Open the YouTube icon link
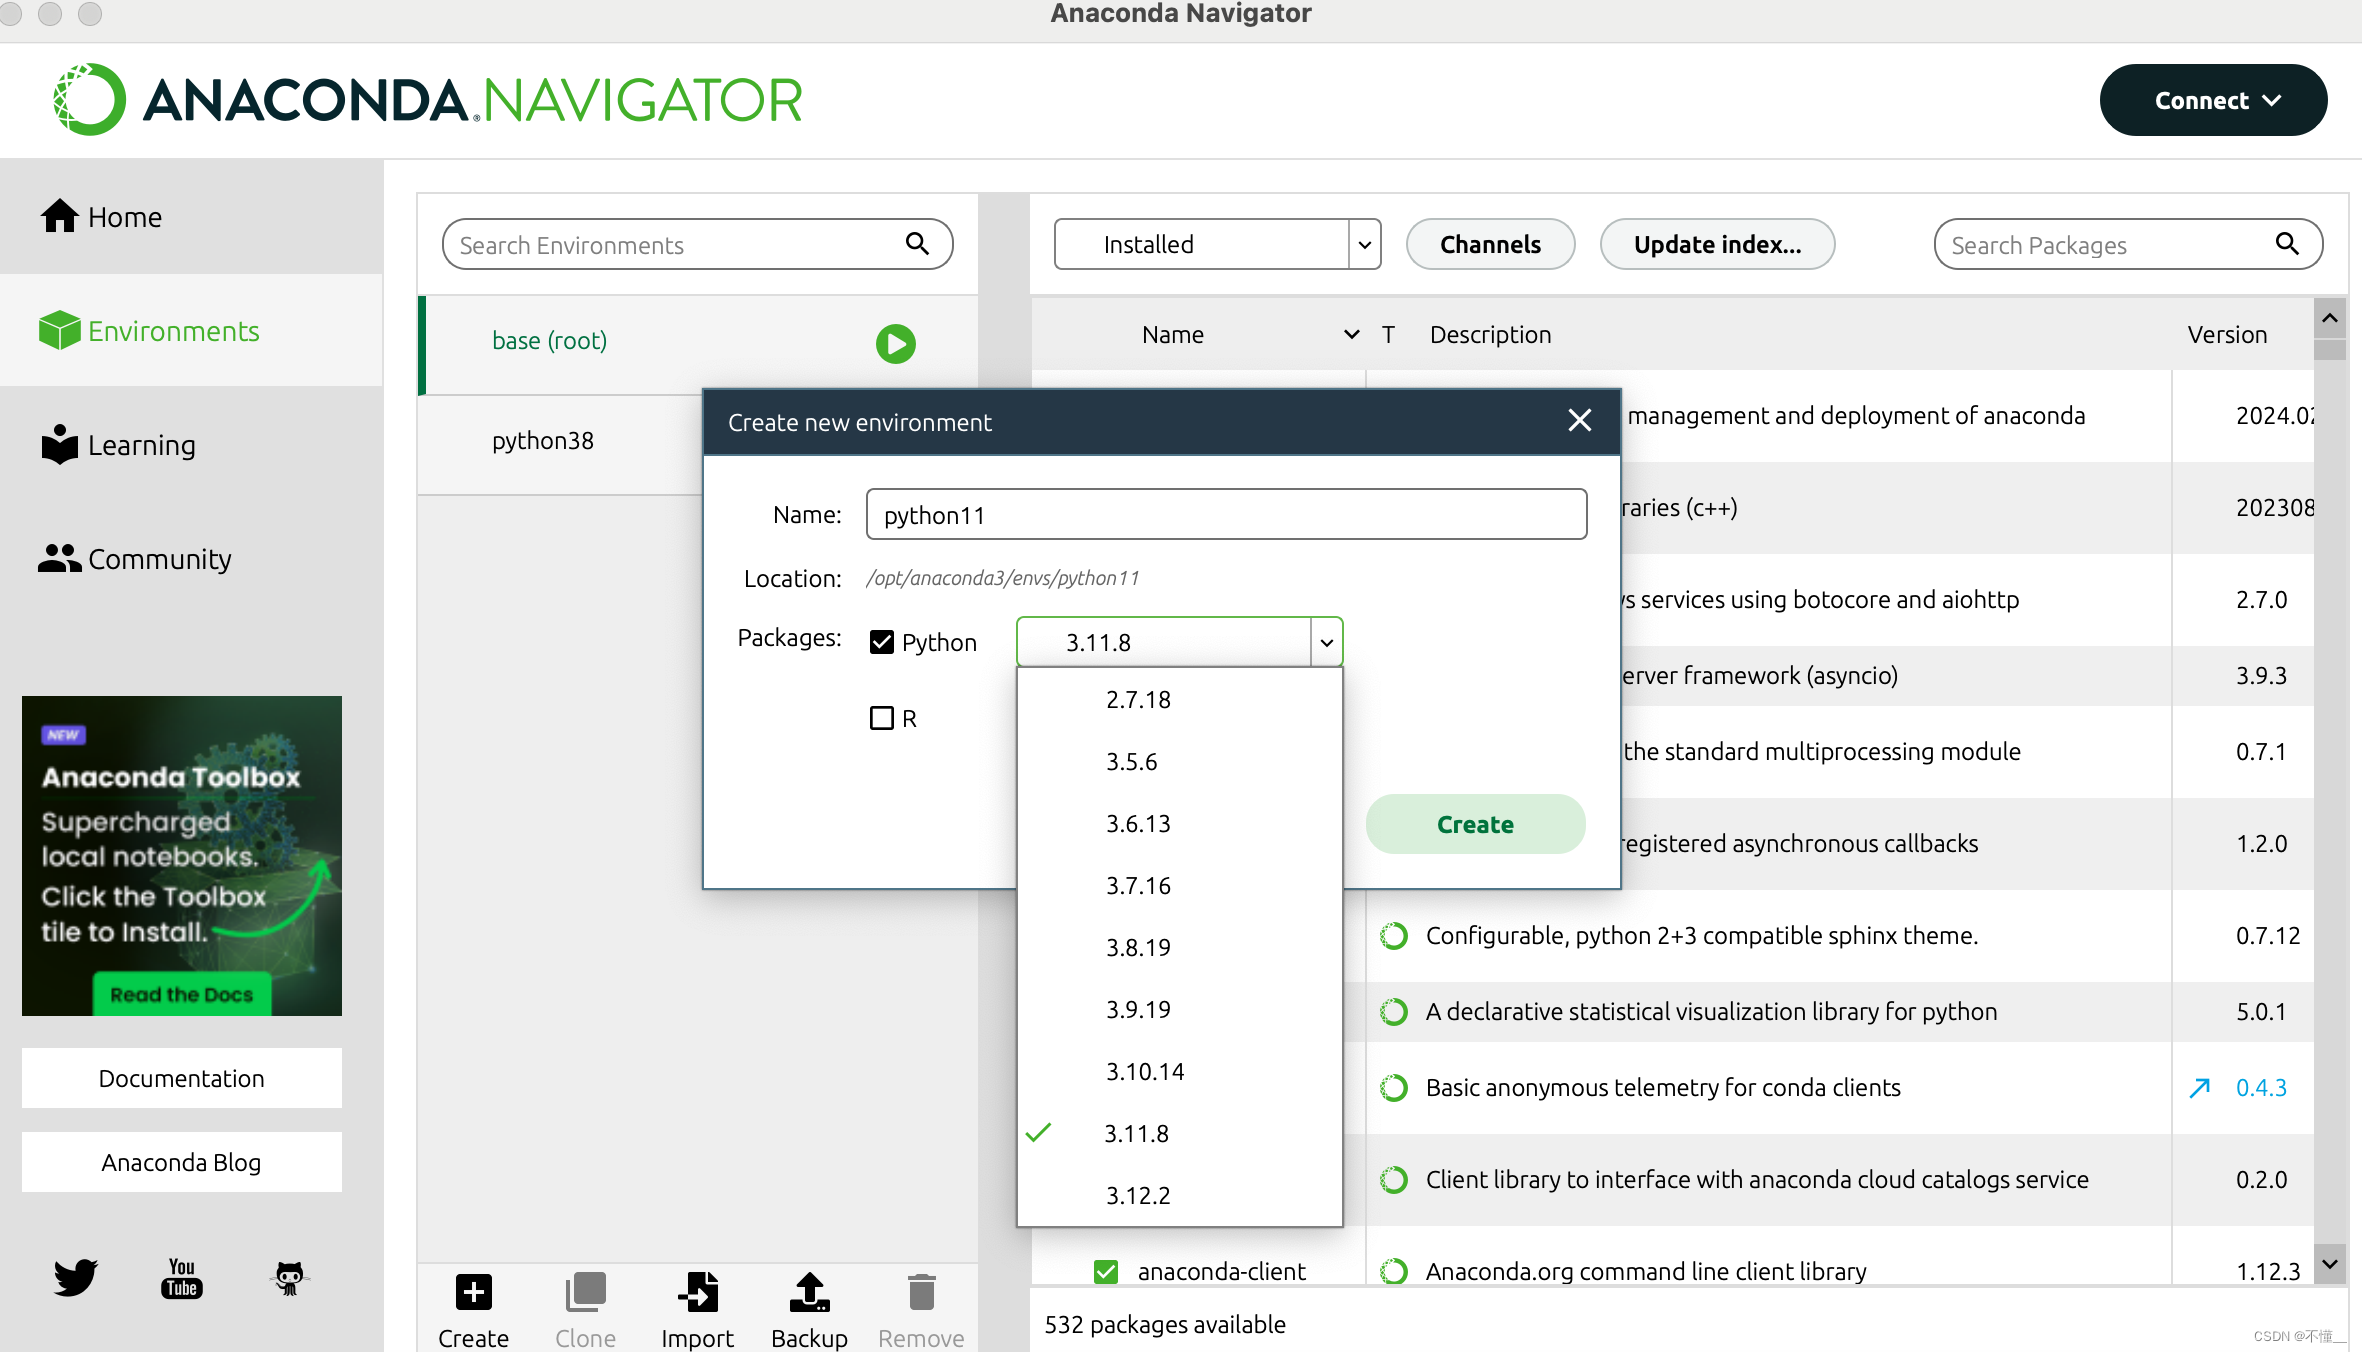The width and height of the screenshot is (2362, 1352). [x=182, y=1277]
